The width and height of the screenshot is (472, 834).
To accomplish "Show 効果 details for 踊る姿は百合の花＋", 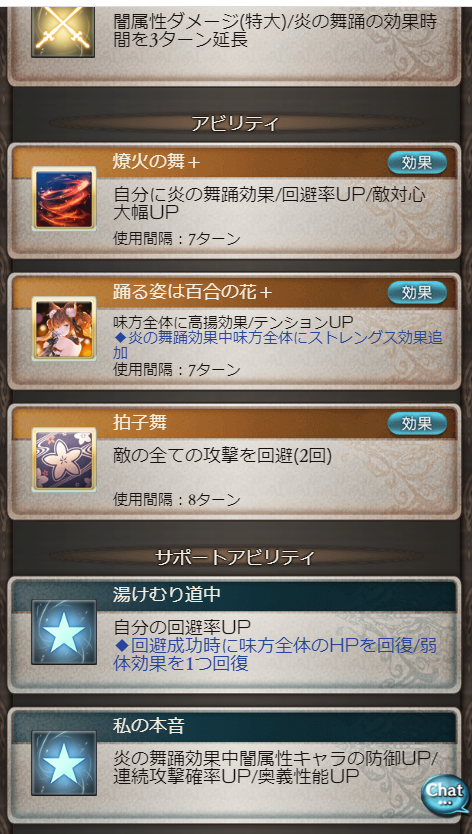I will [x=417, y=293].
